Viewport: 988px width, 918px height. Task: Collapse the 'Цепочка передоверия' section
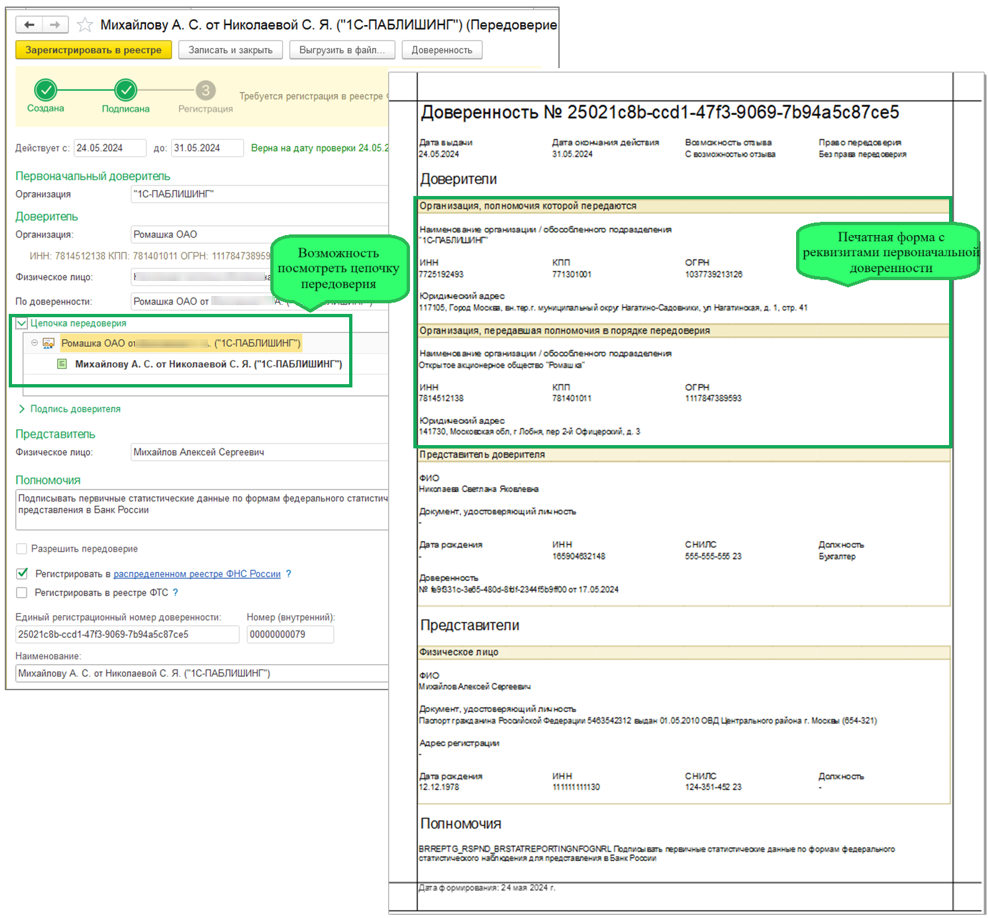point(22,324)
